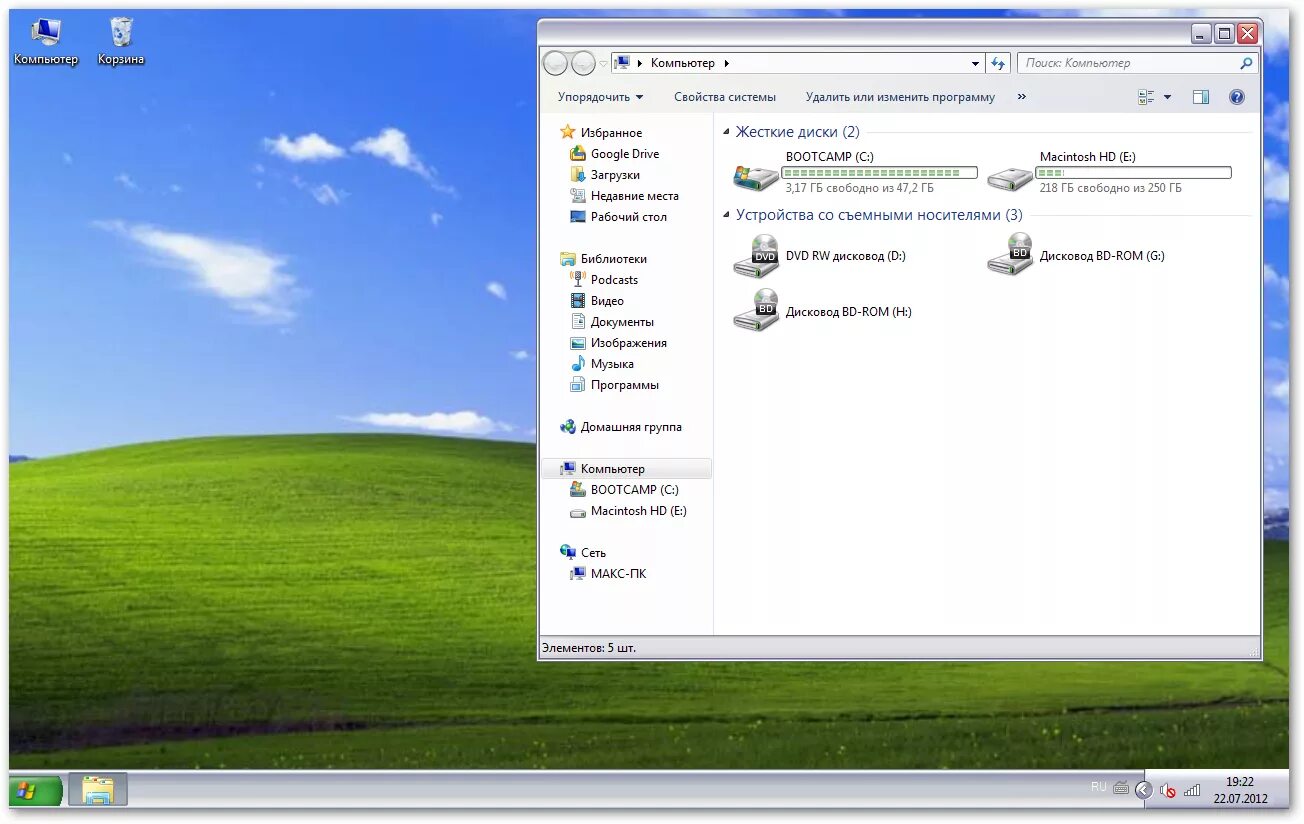Screen dimensions: 1304x824
Task: Open the Start button on the taskbar
Action: click(x=36, y=791)
